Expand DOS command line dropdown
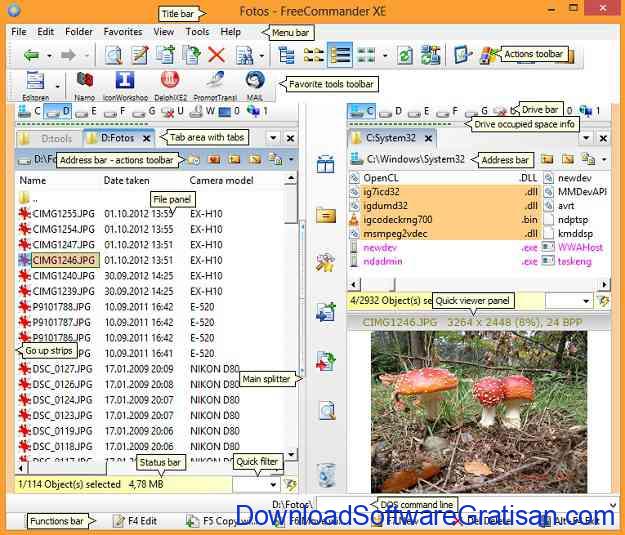This screenshot has height=535, width=625. point(613,505)
